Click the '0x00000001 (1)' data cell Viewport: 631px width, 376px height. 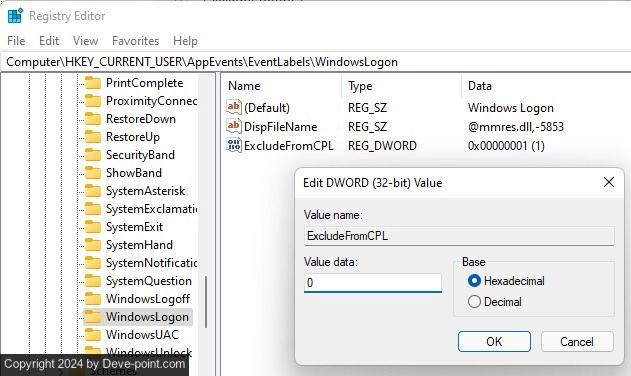(x=506, y=145)
